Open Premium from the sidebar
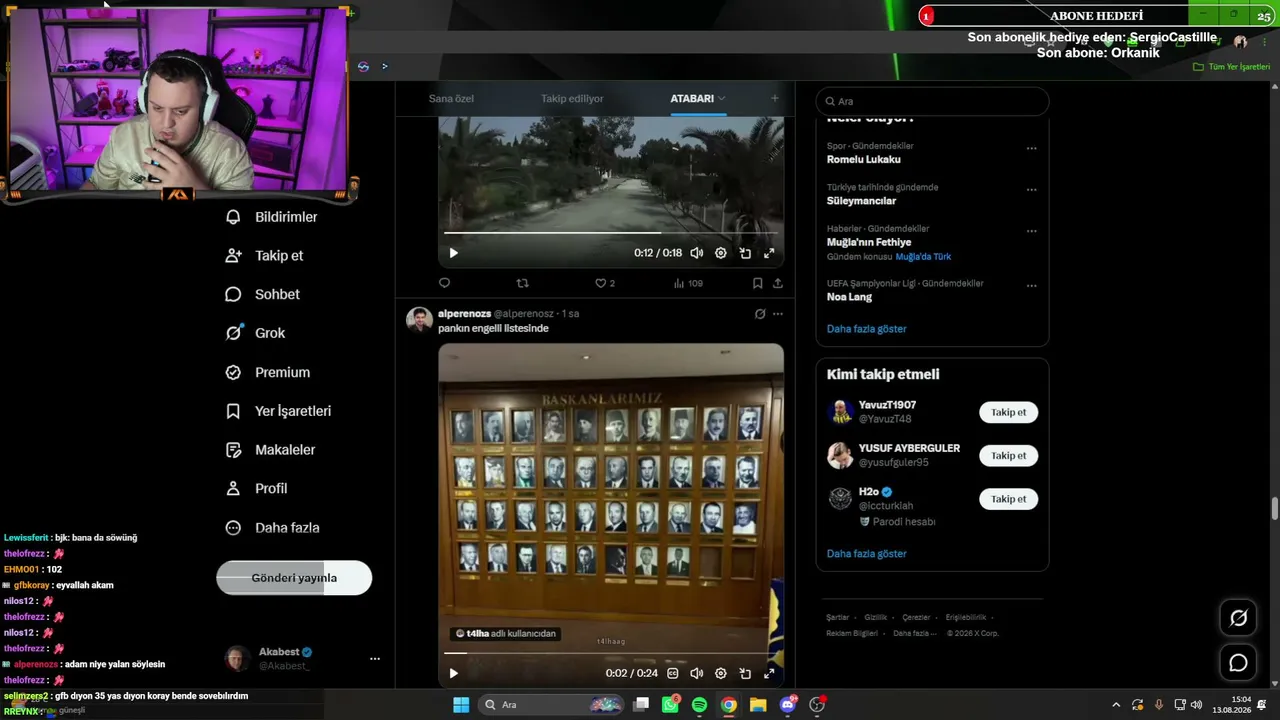 tap(268, 372)
